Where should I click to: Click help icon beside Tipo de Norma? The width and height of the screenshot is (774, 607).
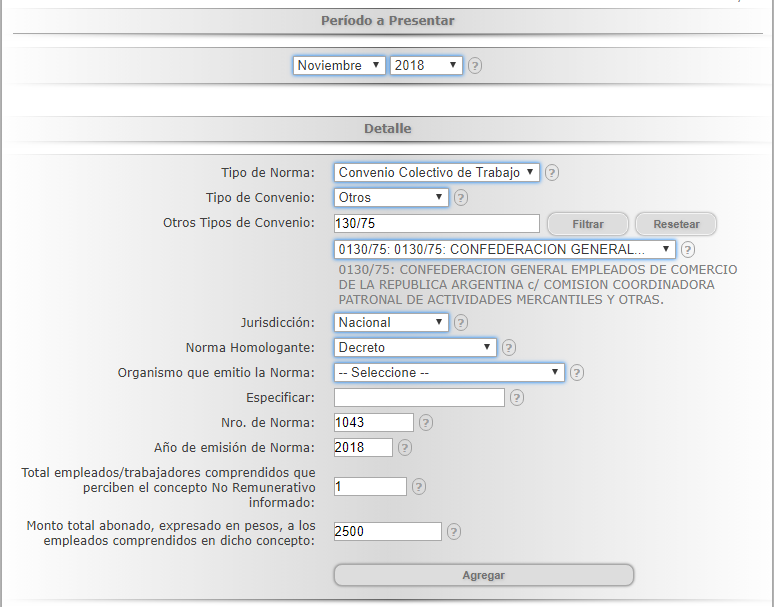pyautogui.click(x=552, y=172)
